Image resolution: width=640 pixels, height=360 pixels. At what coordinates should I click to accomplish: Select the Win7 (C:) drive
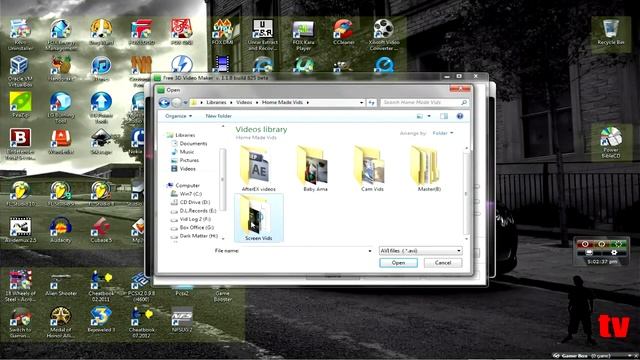(191, 194)
